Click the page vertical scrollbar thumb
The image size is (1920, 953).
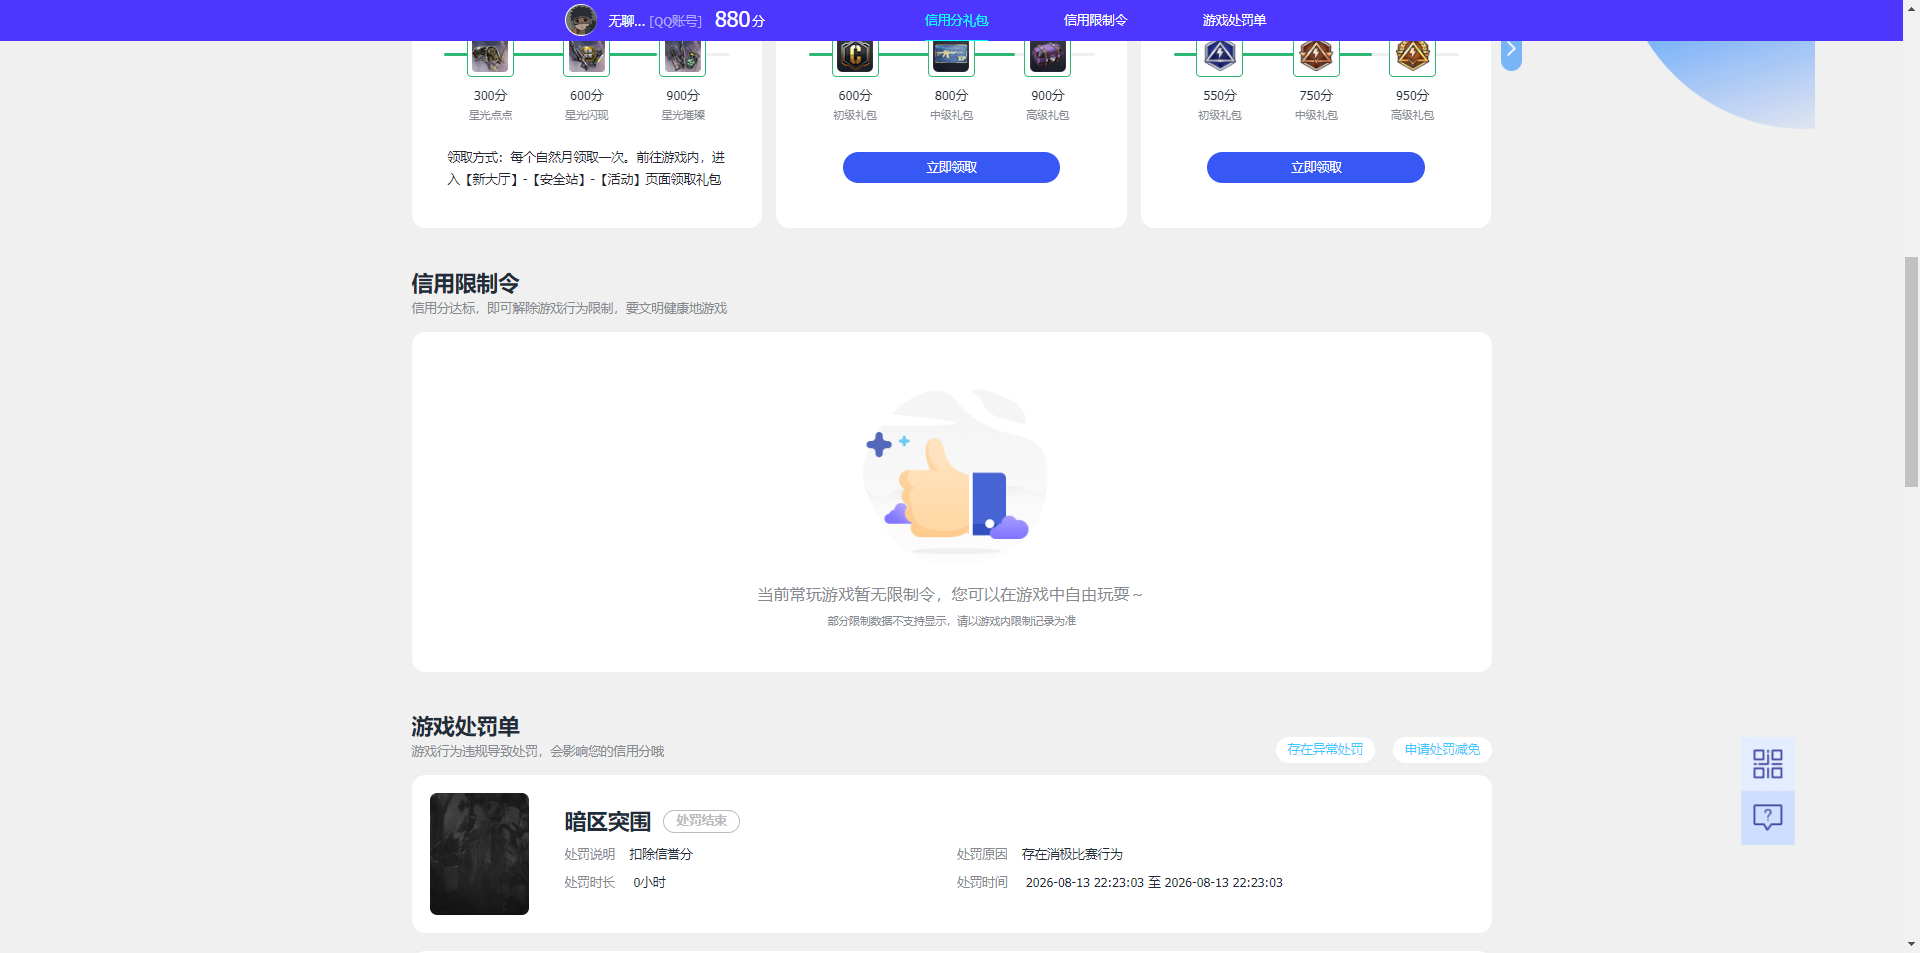coord(1911,372)
